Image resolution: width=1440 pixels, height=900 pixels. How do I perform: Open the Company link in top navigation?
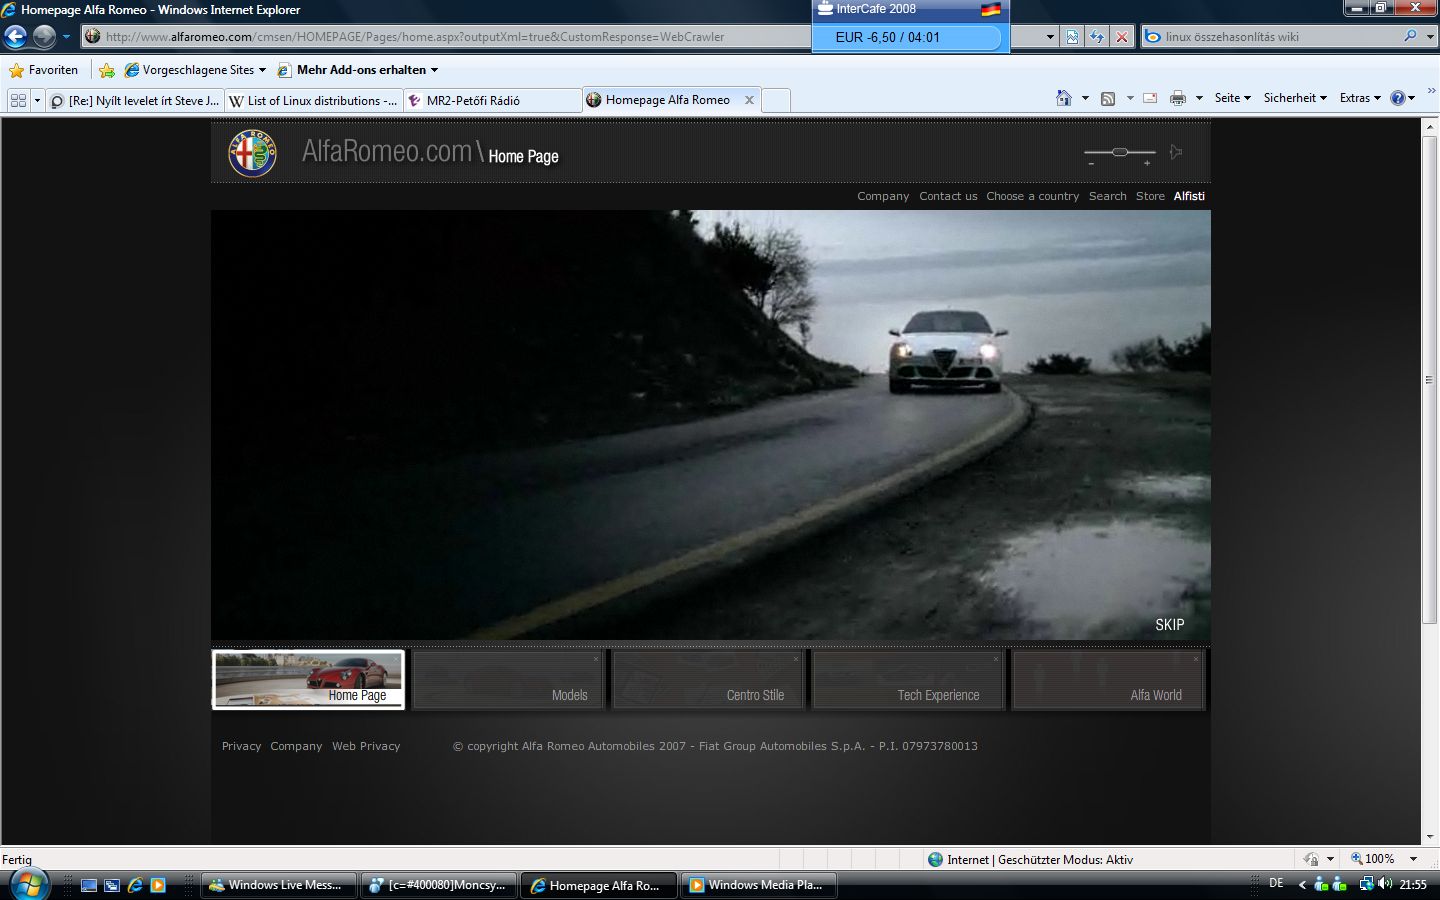[x=883, y=196]
